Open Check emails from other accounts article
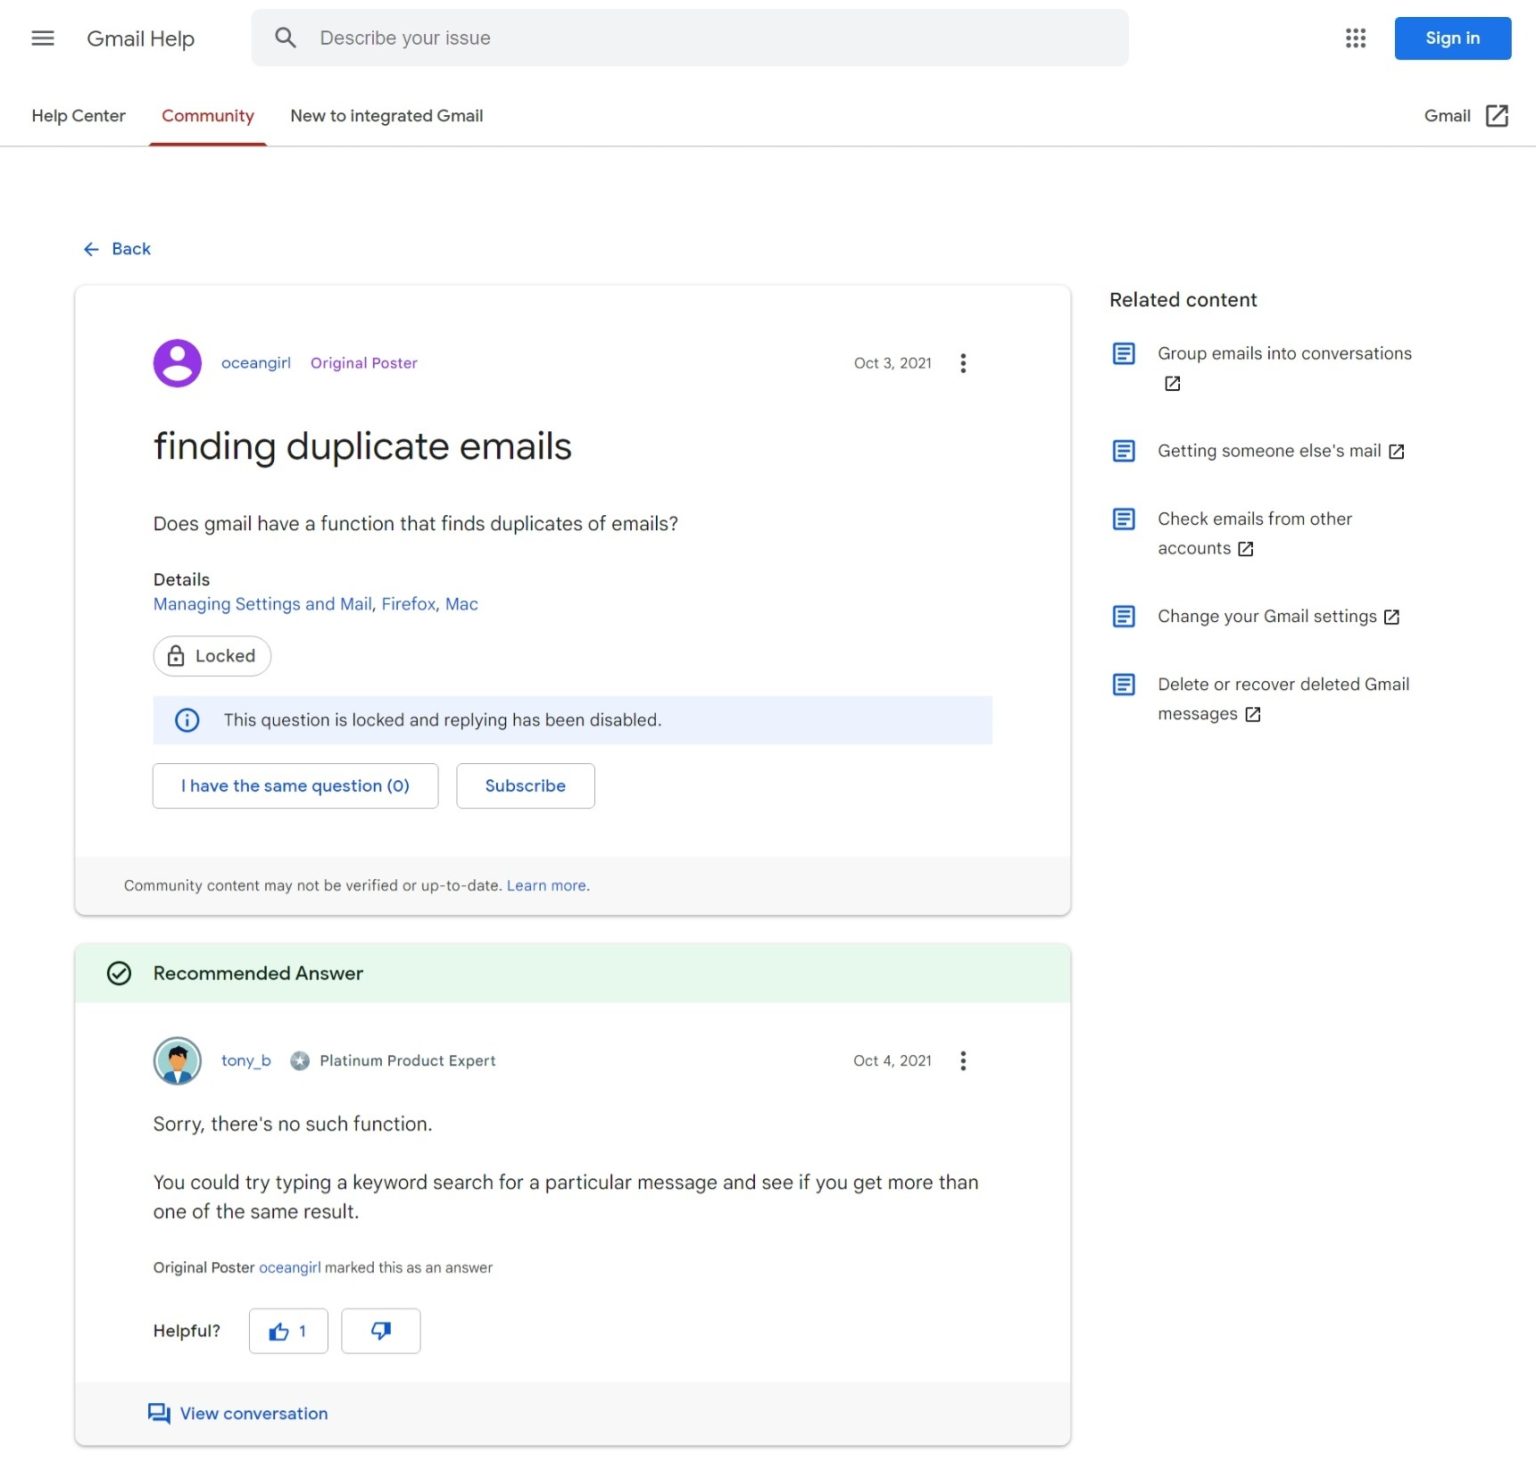1536x1478 pixels. click(1255, 534)
